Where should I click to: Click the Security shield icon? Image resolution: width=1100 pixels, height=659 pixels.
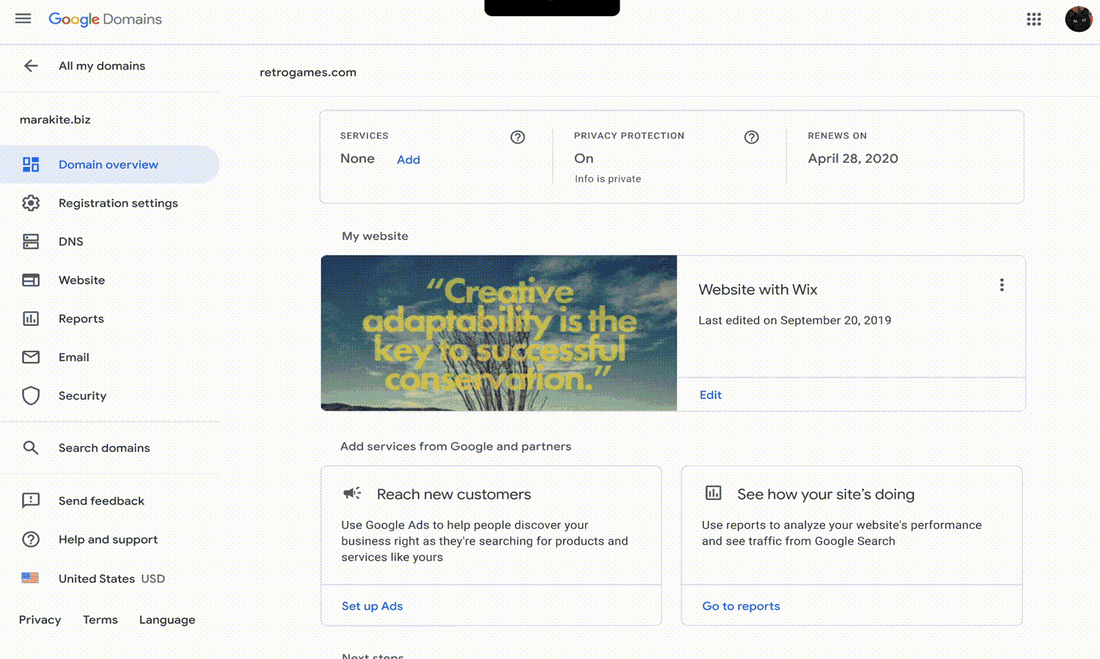tap(31, 396)
